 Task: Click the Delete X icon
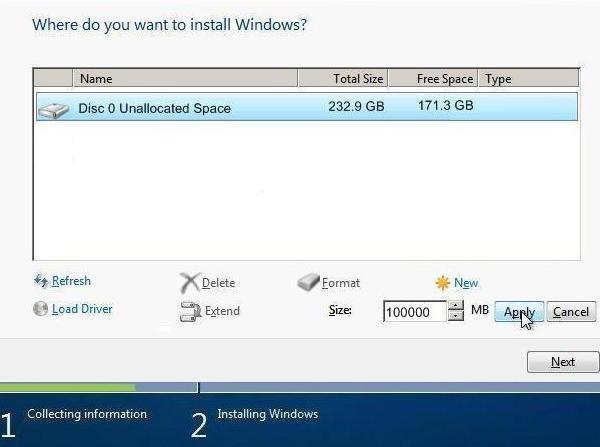pyautogui.click(x=190, y=283)
